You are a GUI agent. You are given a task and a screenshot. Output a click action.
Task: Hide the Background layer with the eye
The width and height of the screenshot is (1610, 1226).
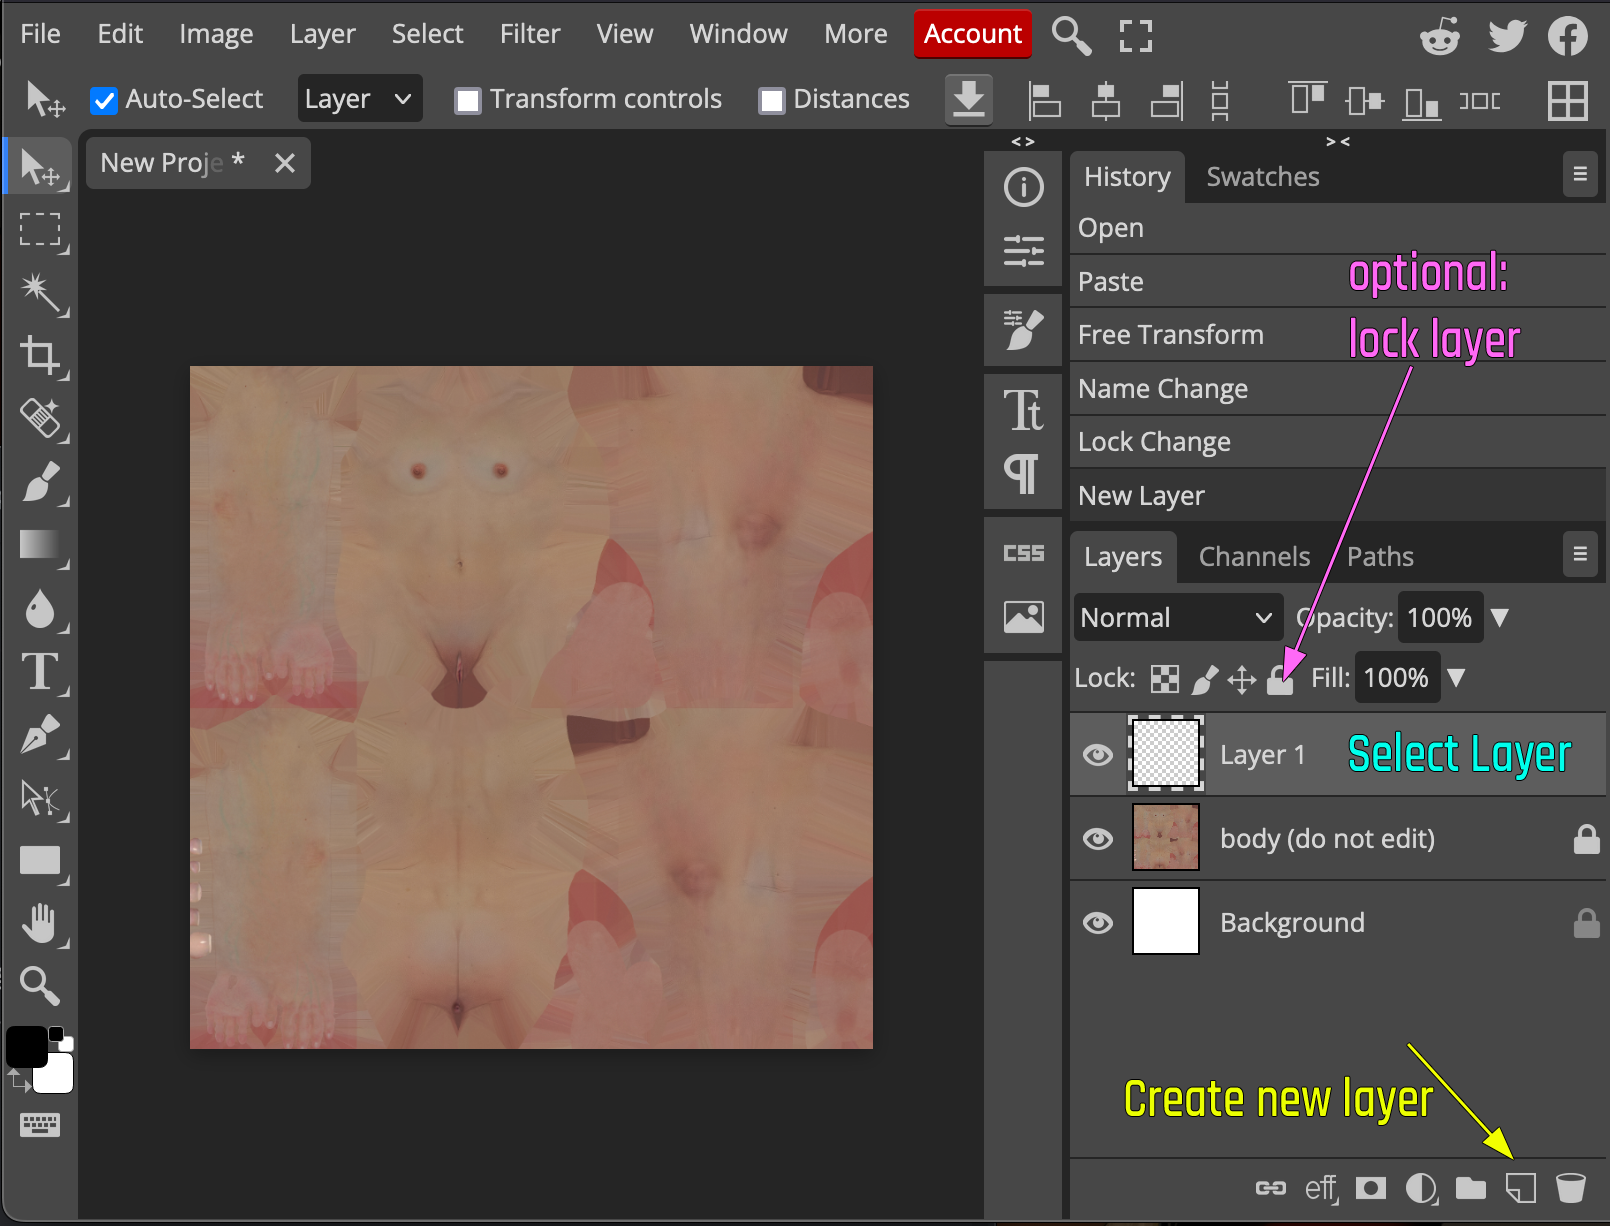tap(1098, 922)
